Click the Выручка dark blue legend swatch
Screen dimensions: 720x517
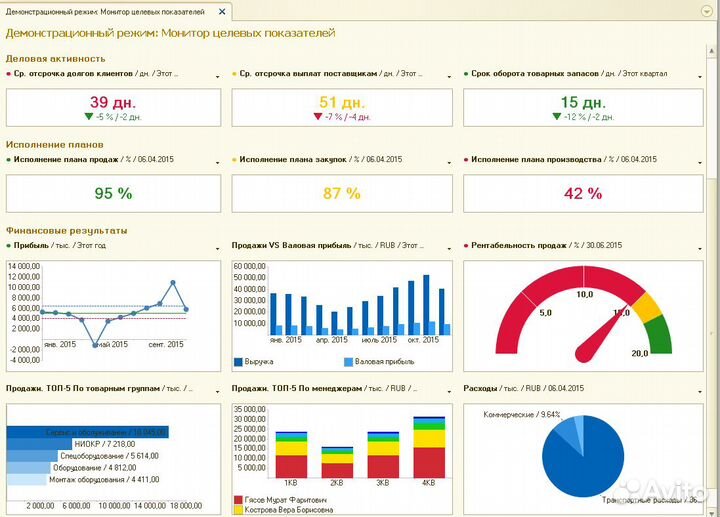point(238,361)
